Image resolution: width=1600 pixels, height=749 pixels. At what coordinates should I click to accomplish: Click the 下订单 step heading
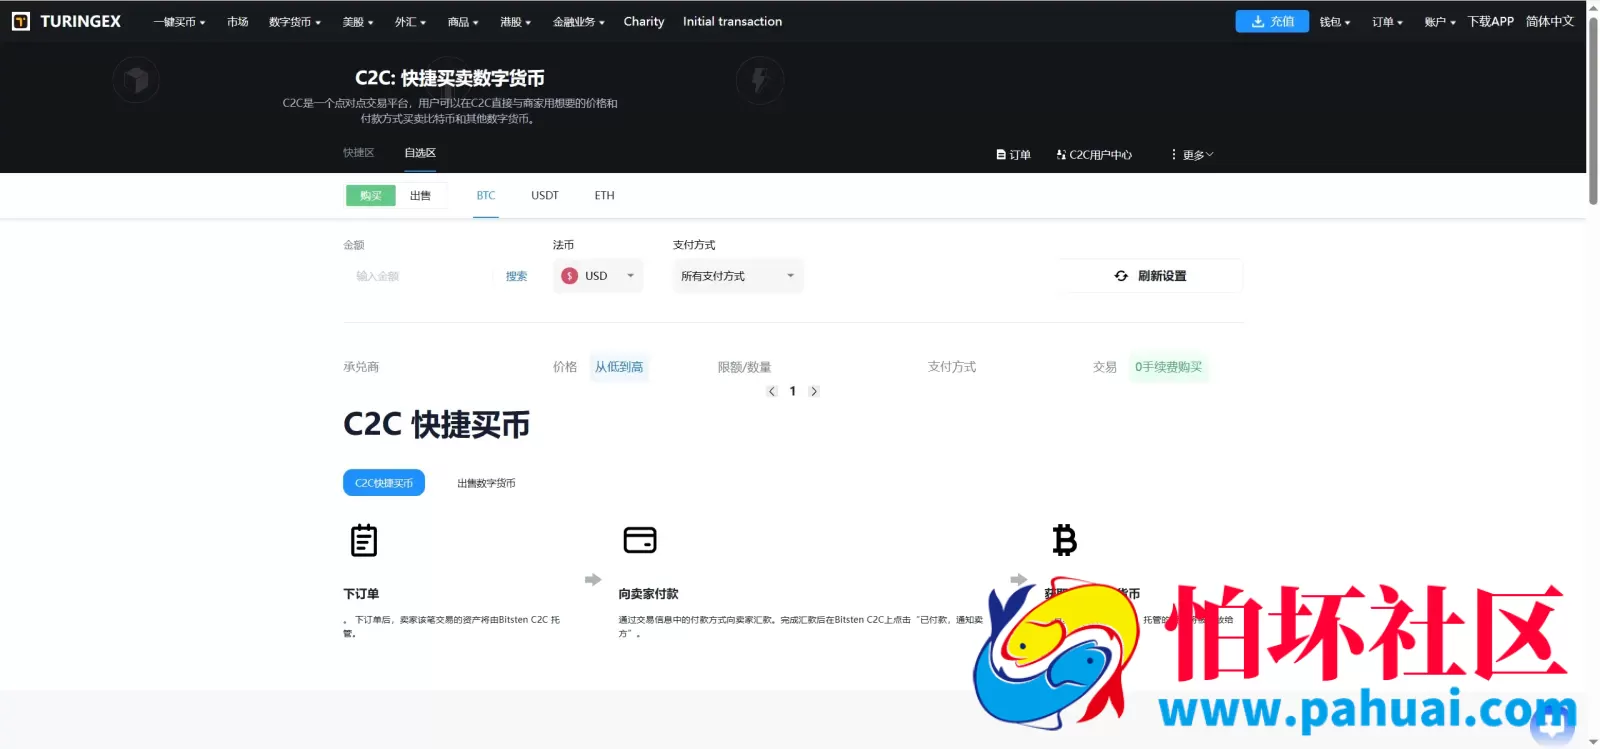point(361,594)
